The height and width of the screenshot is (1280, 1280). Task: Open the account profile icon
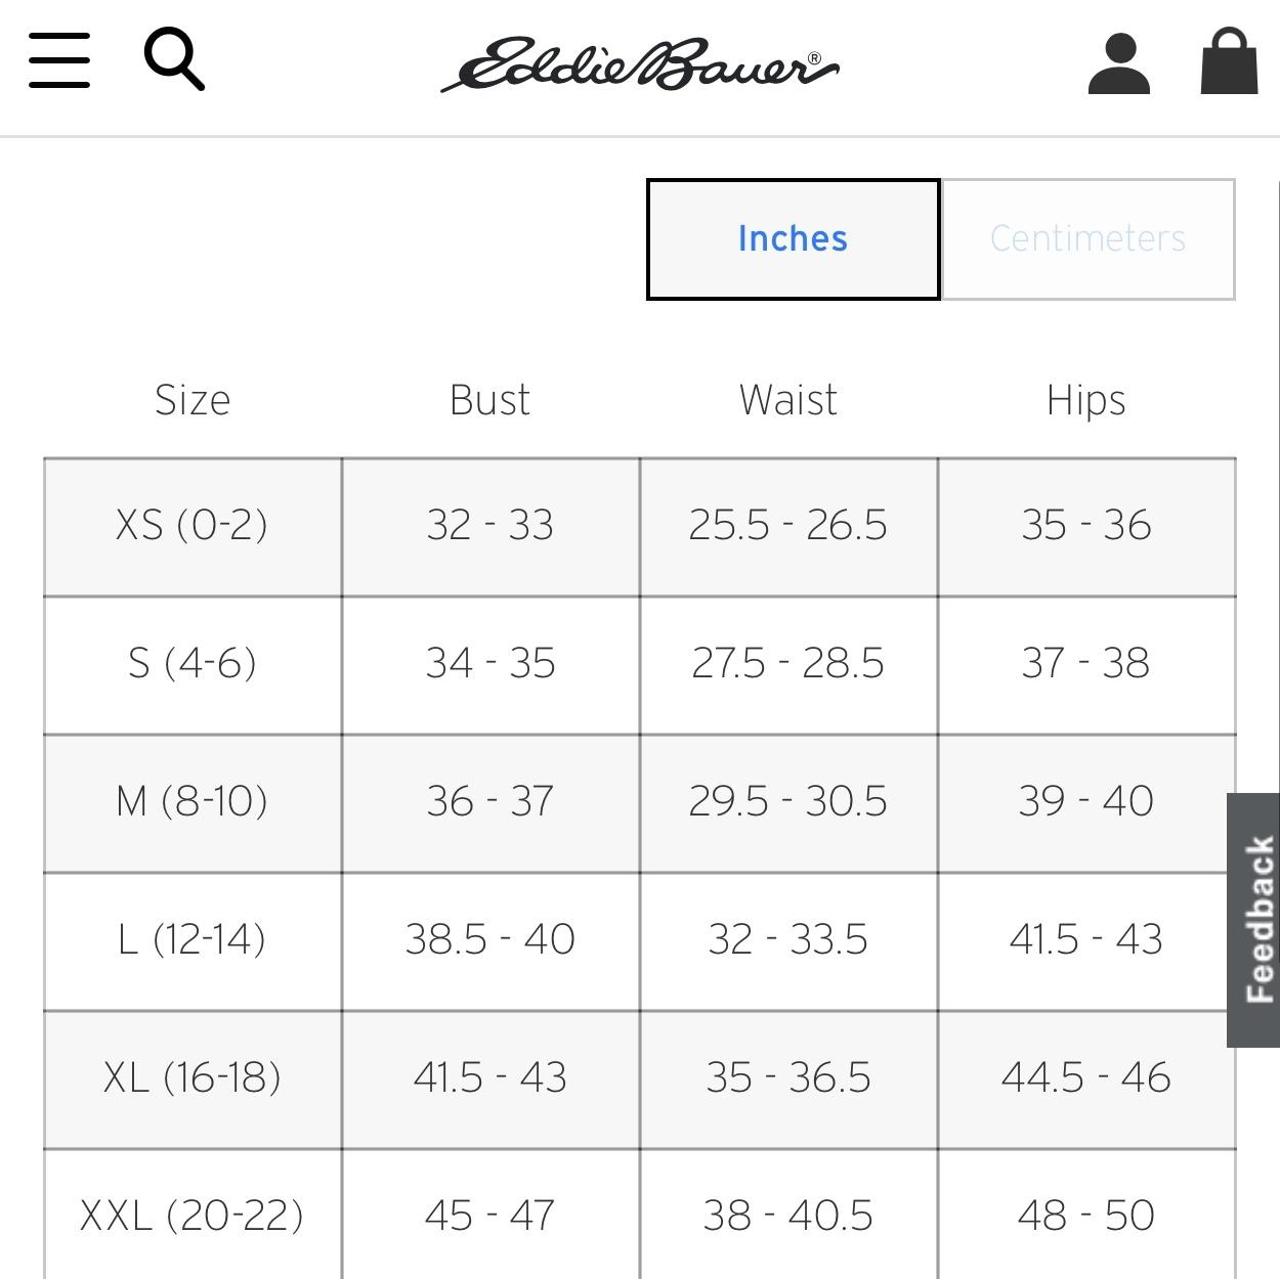coord(1118,63)
